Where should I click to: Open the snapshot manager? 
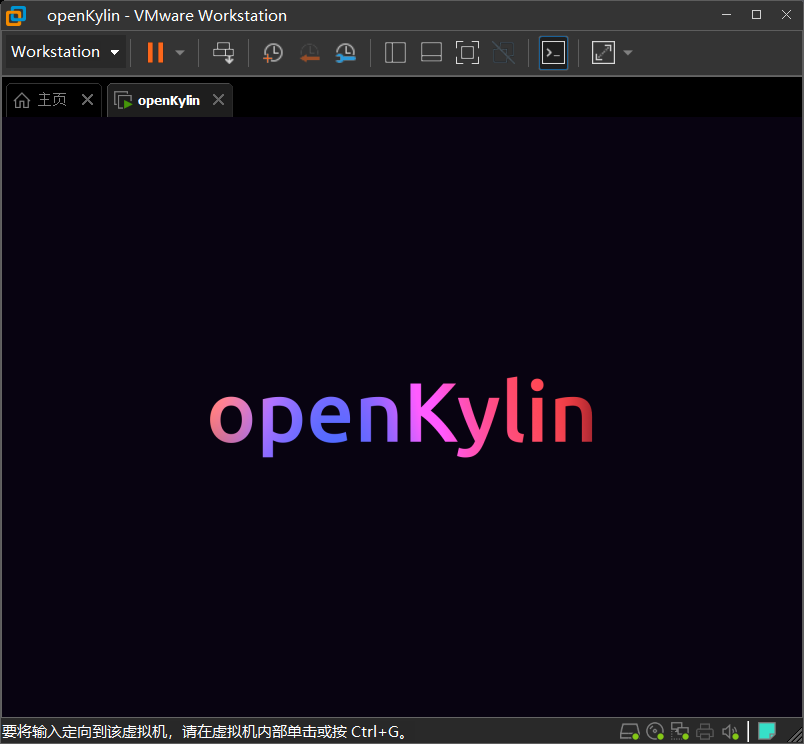[x=346, y=52]
